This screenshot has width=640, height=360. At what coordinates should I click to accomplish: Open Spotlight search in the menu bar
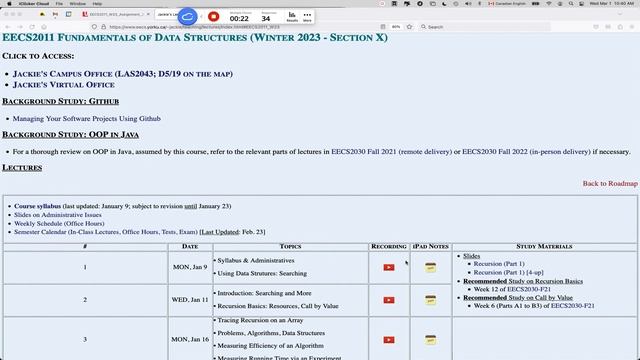tap(571, 3)
